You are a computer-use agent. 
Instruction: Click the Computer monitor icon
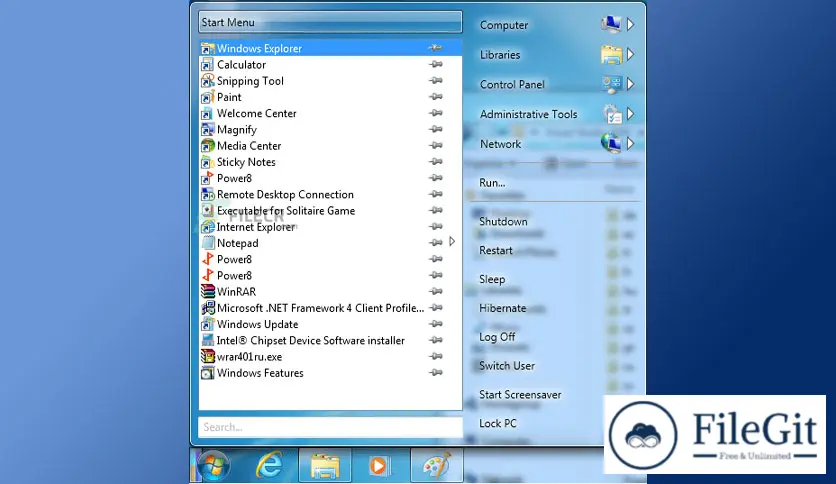click(x=611, y=25)
